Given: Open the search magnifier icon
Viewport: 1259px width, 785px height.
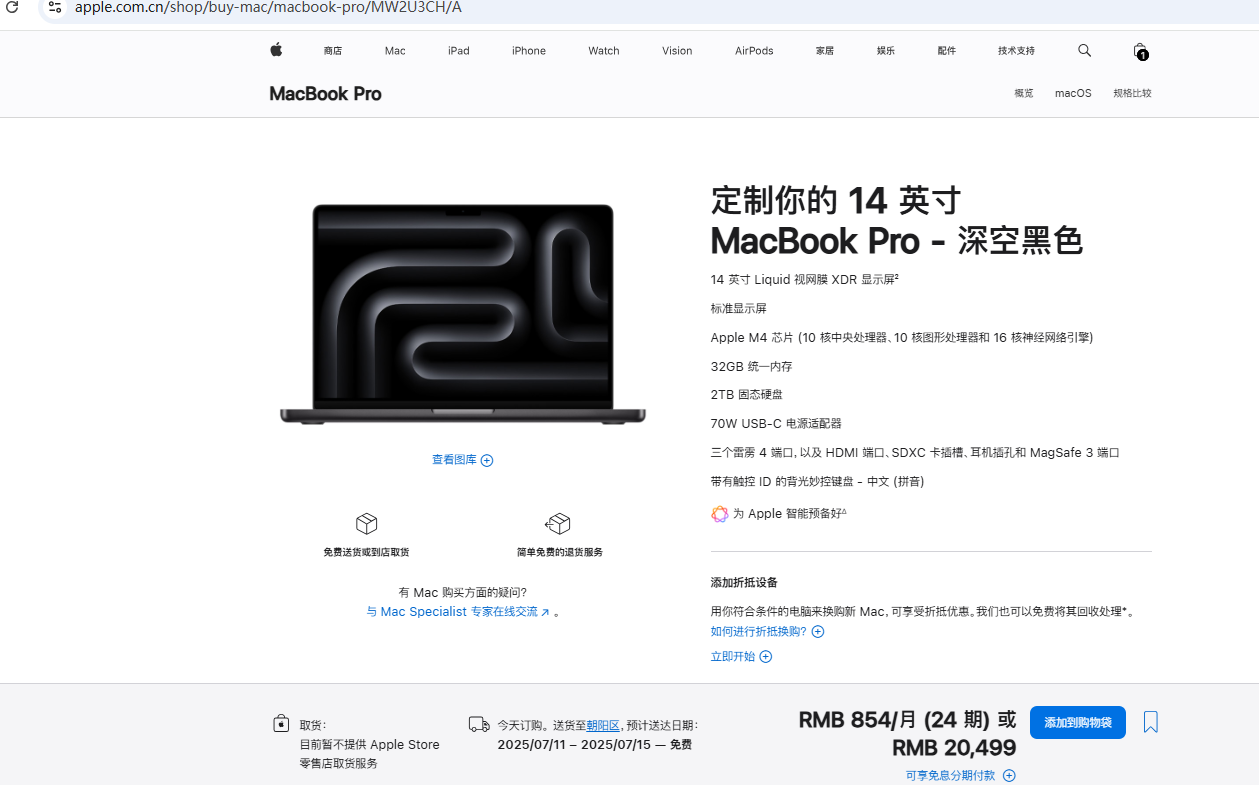Looking at the screenshot, I should 1085,50.
